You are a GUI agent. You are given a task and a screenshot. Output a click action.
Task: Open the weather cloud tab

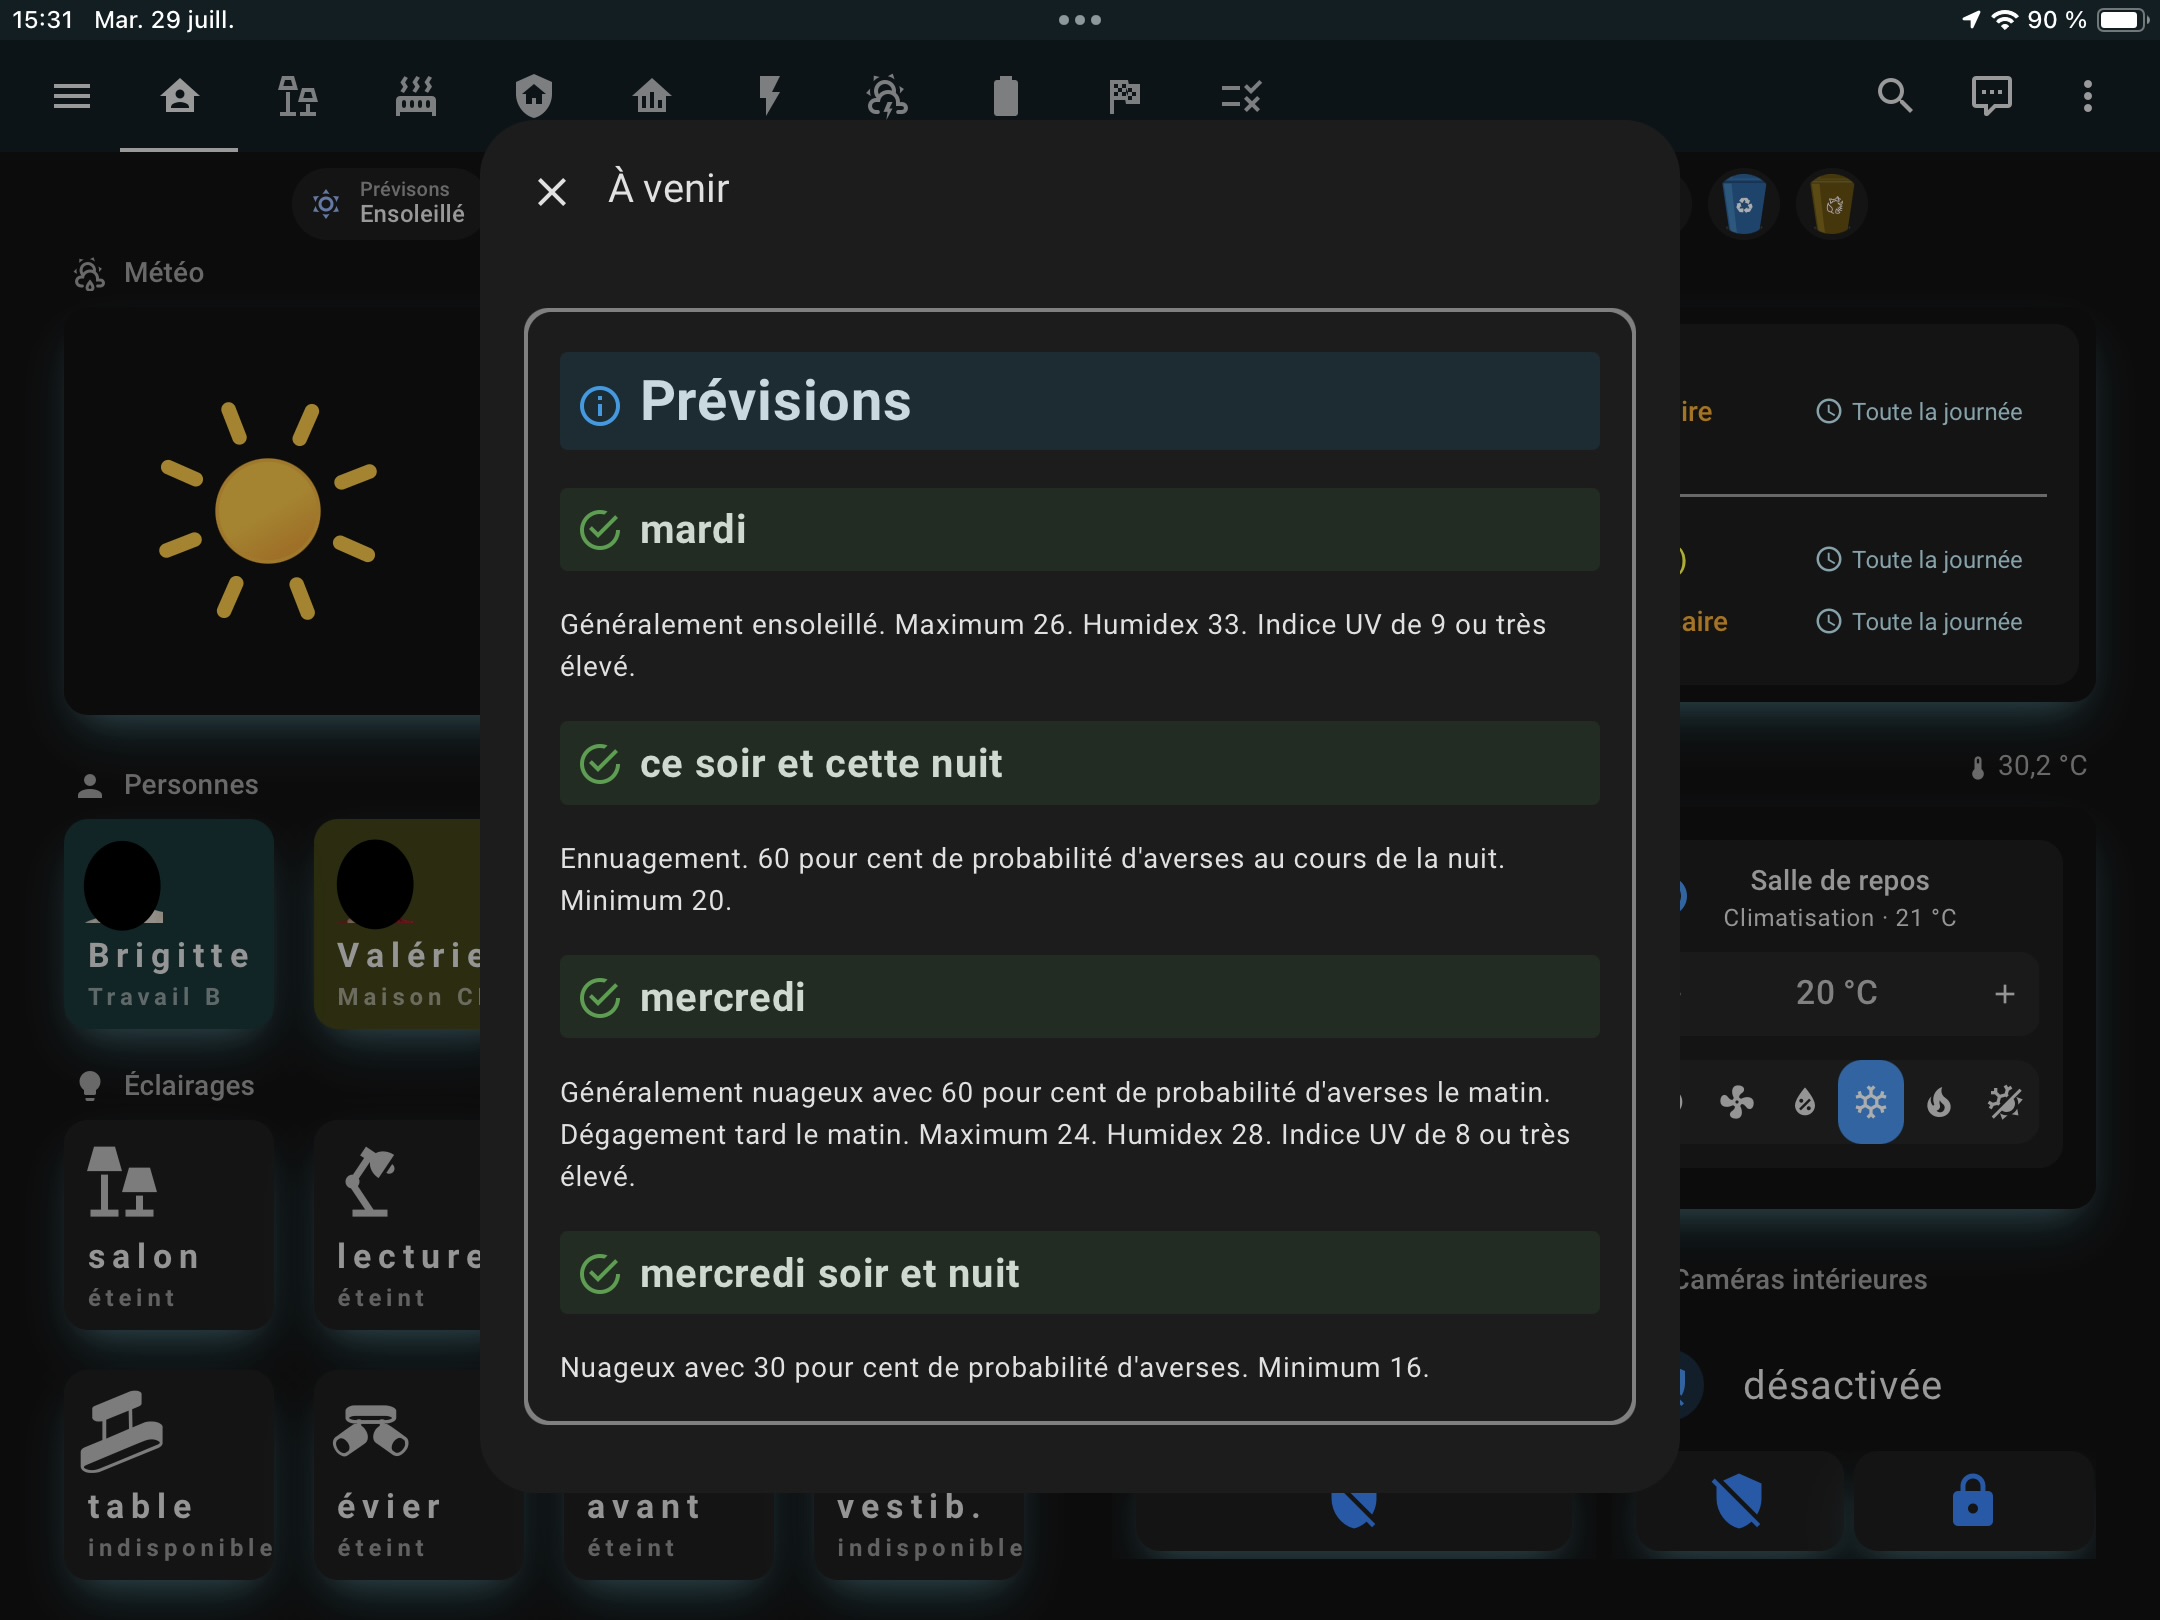pyautogui.click(x=887, y=96)
